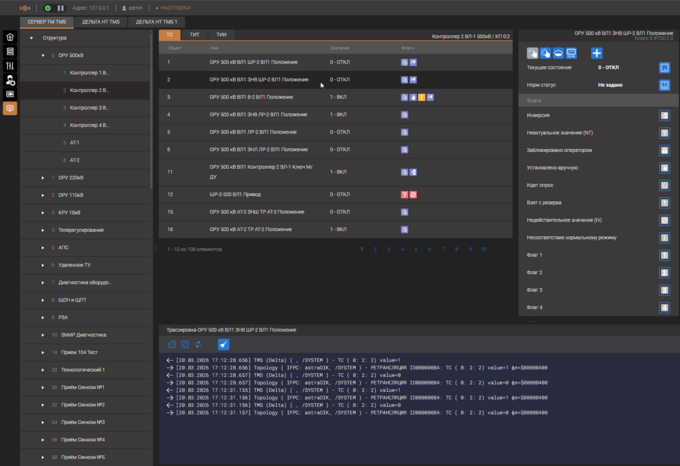The image size is (680, 466).
Task: Click the user management sidebar icon
Action: tap(10, 79)
